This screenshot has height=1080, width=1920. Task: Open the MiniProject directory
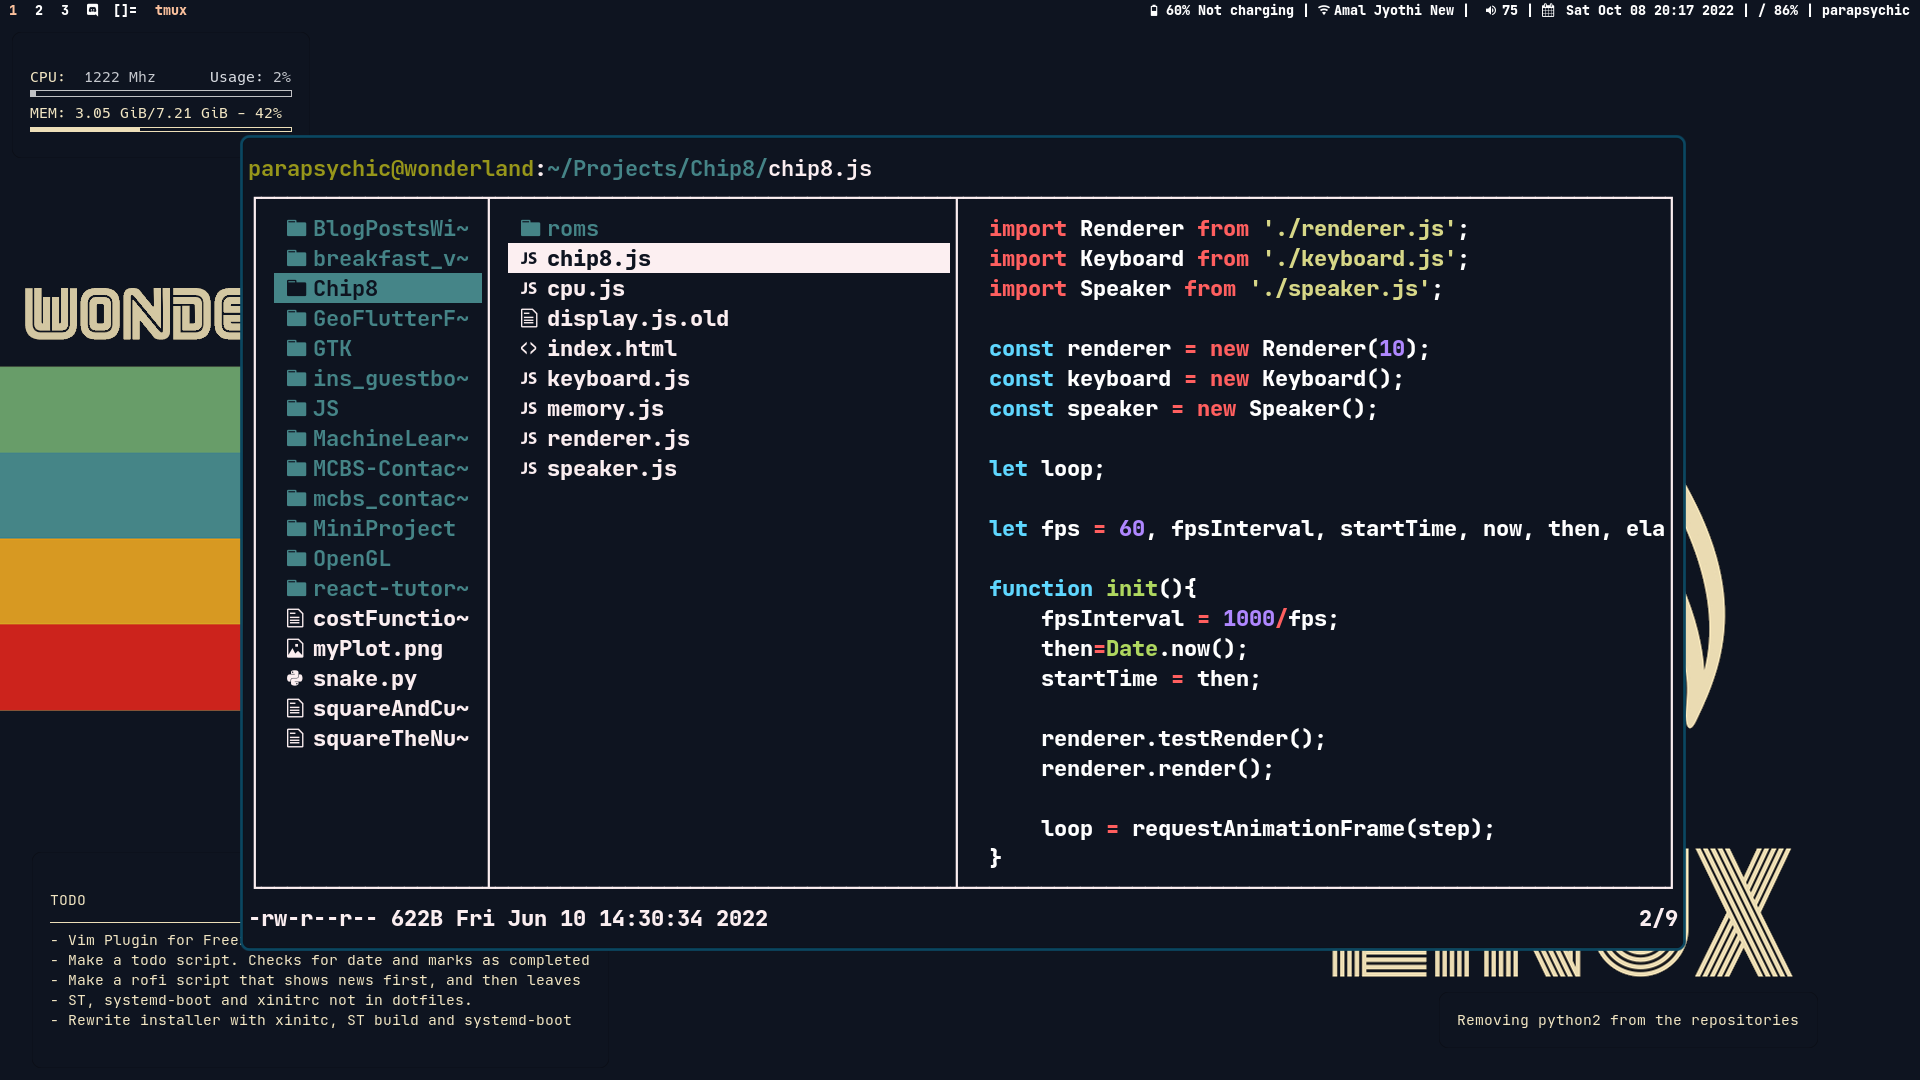pyautogui.click(x=383, y=529)
